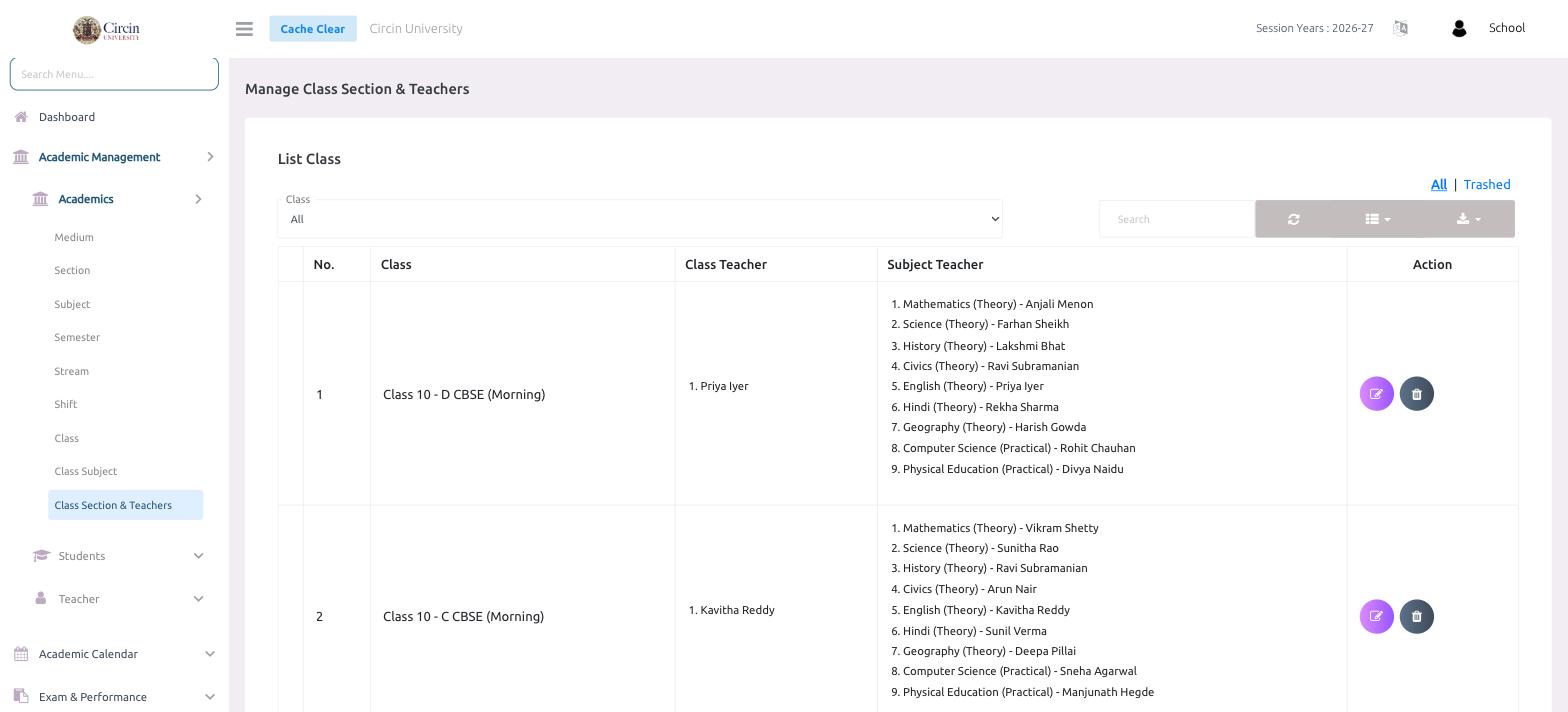The width and height of the screenshot is (1568, 712).
Task: Refresh the class list table
Action: (1293, 219)
